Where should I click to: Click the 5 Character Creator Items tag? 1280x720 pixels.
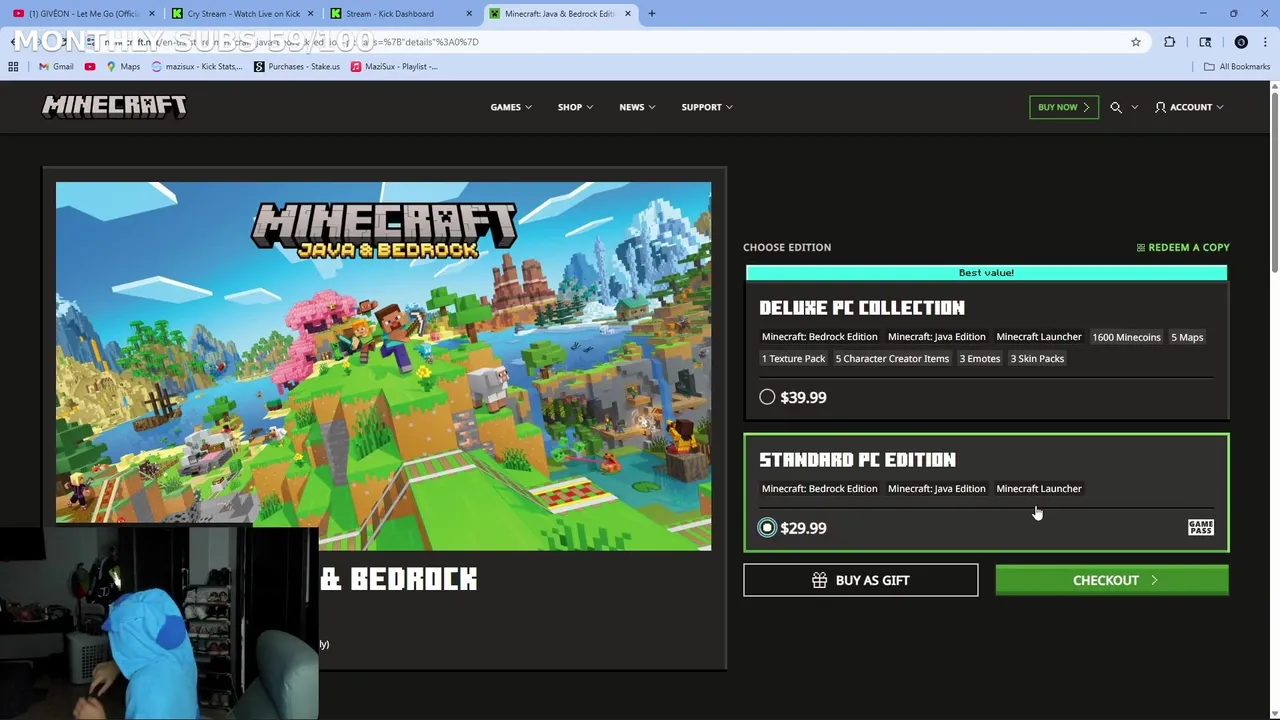click(x=892, y=358)
